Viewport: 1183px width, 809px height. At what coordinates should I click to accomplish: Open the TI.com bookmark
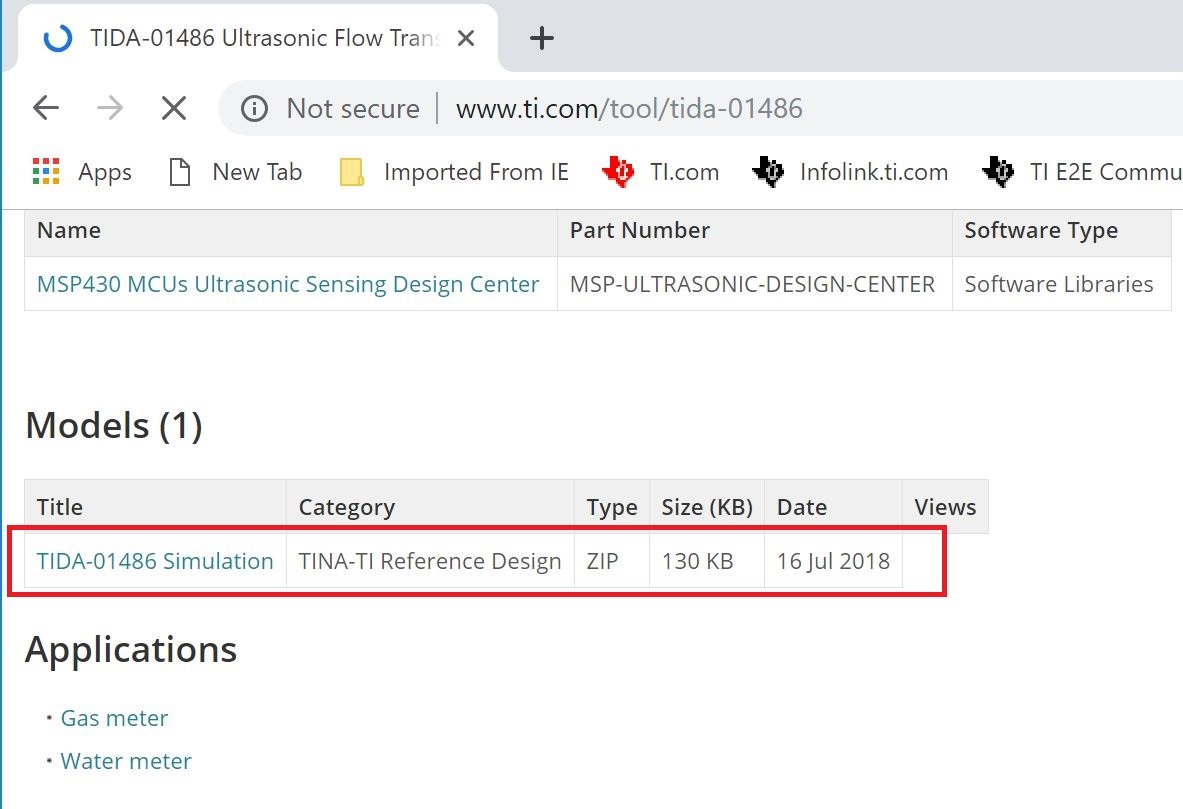tap(661, 172)
